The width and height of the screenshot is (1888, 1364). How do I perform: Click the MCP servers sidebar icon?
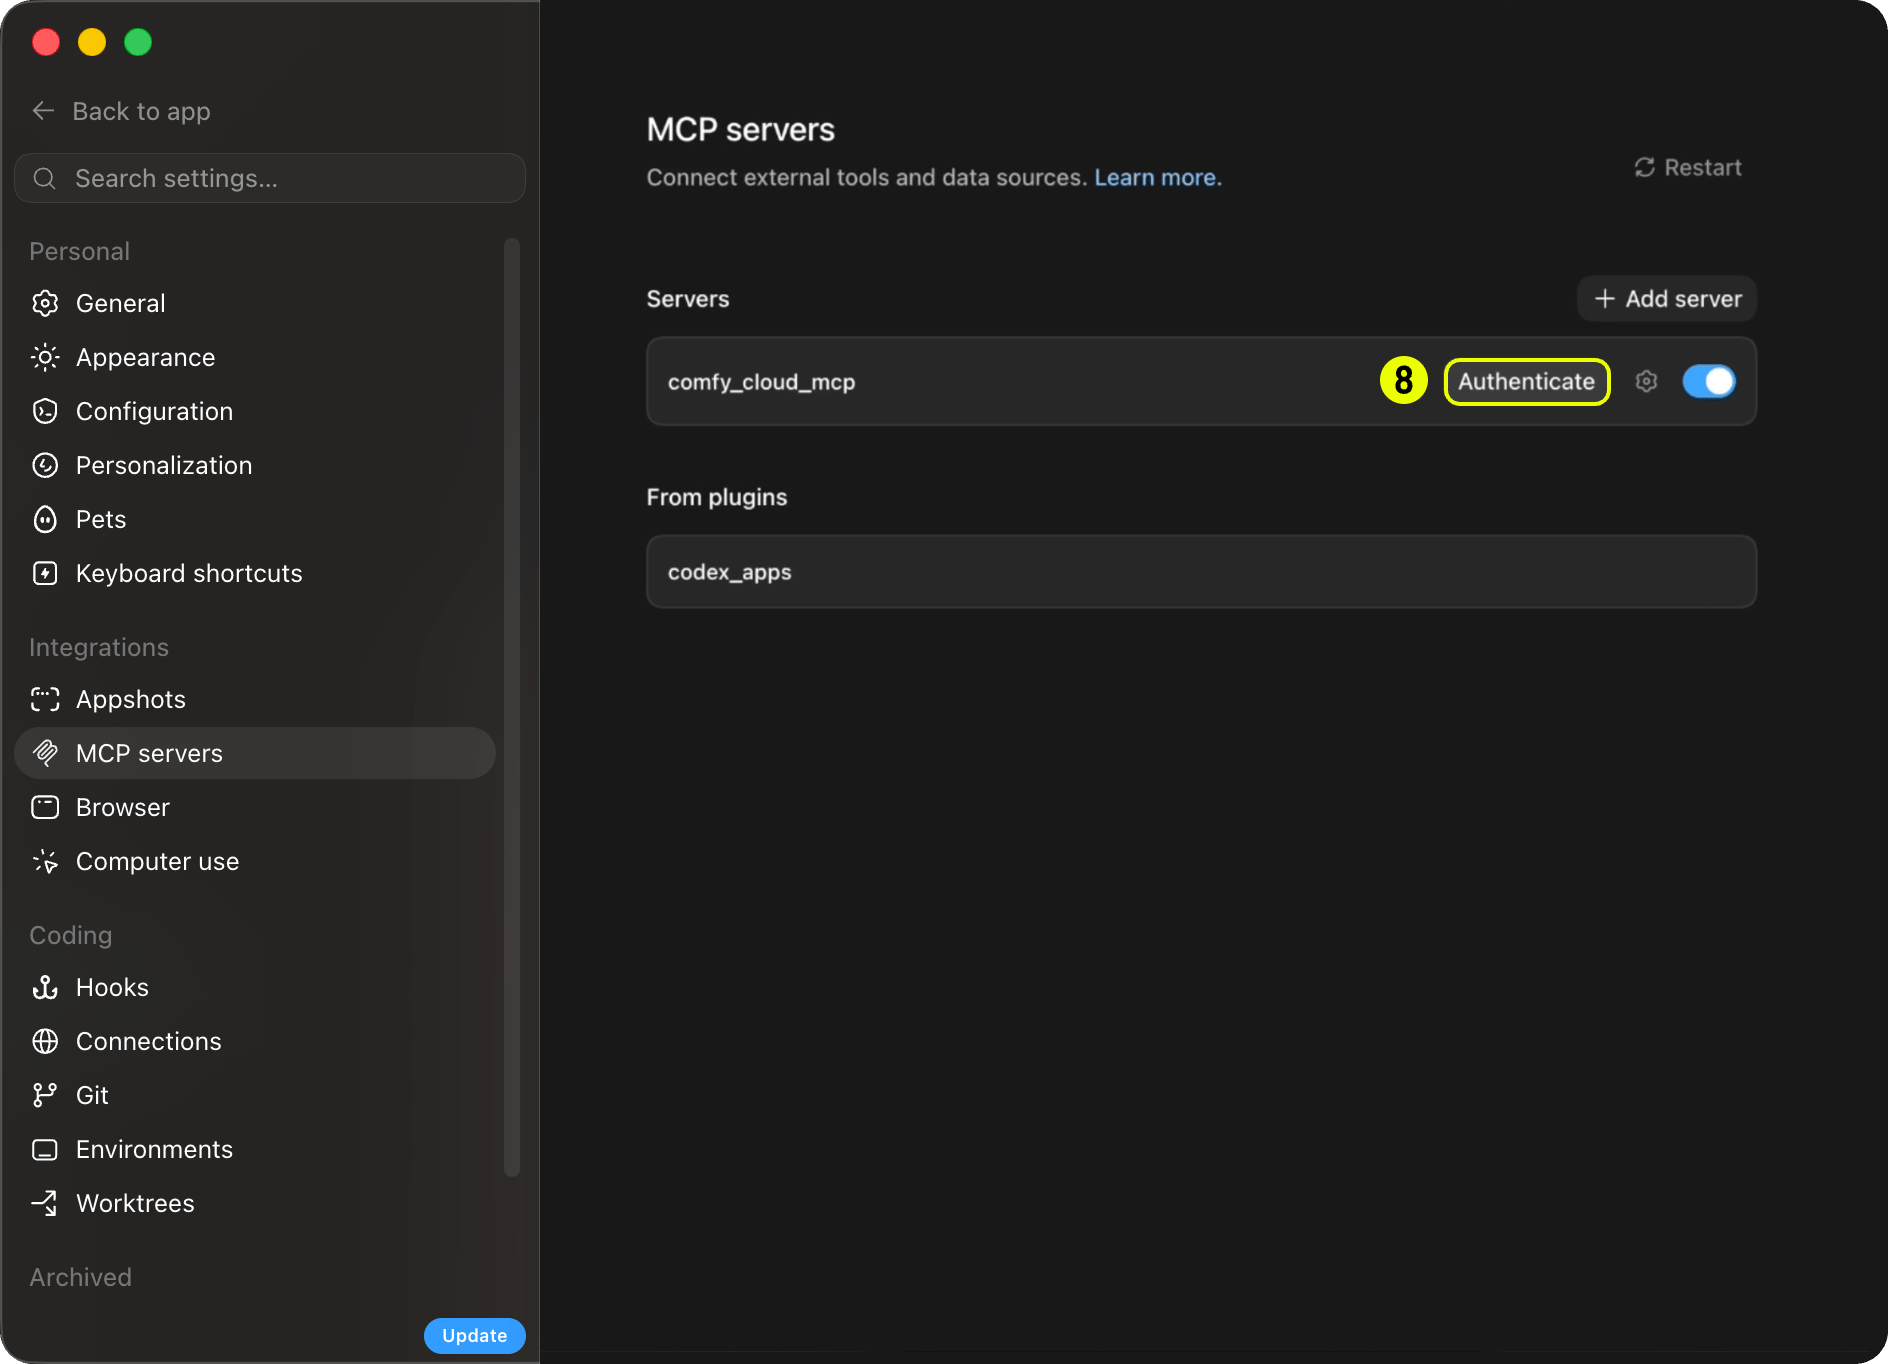tap(45, 753)
